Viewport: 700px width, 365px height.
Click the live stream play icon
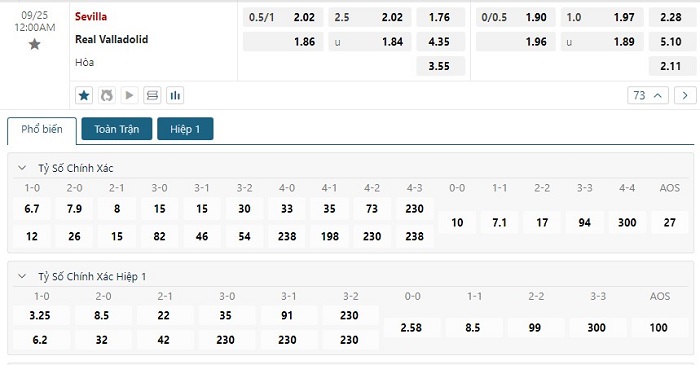coord(129,95)
